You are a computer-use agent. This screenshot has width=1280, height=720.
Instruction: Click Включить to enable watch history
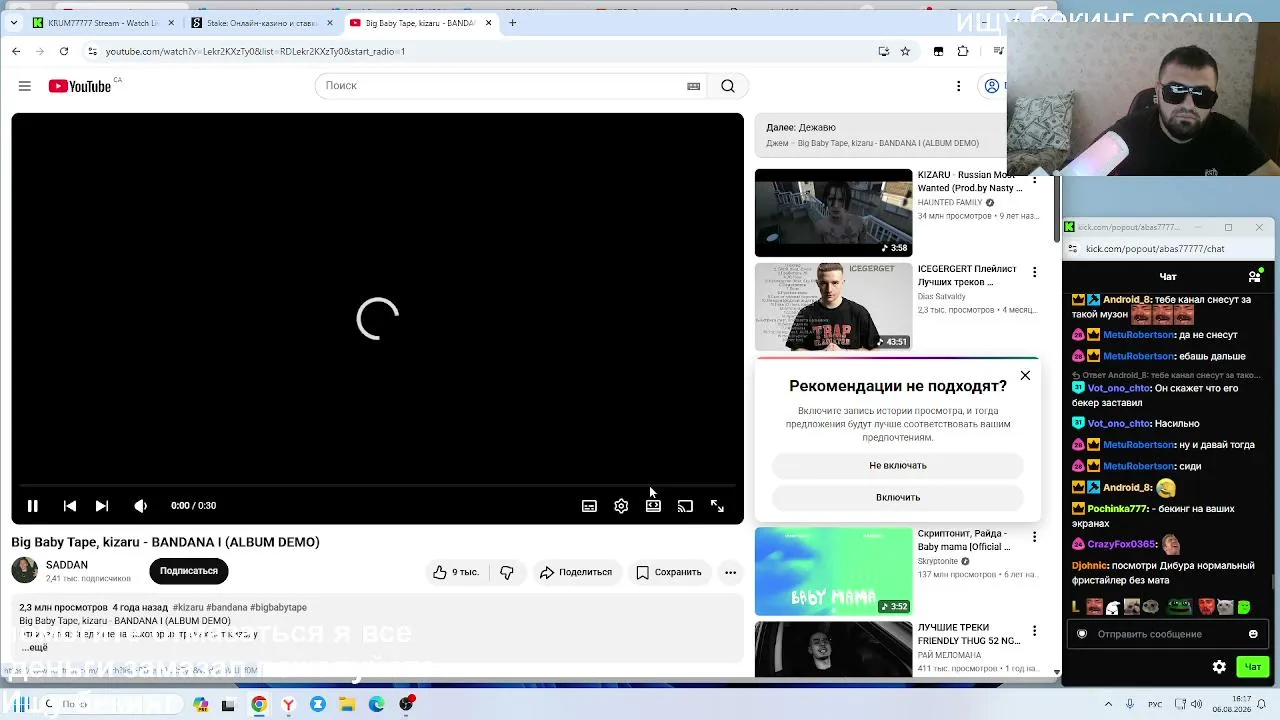tap(898, 497)
